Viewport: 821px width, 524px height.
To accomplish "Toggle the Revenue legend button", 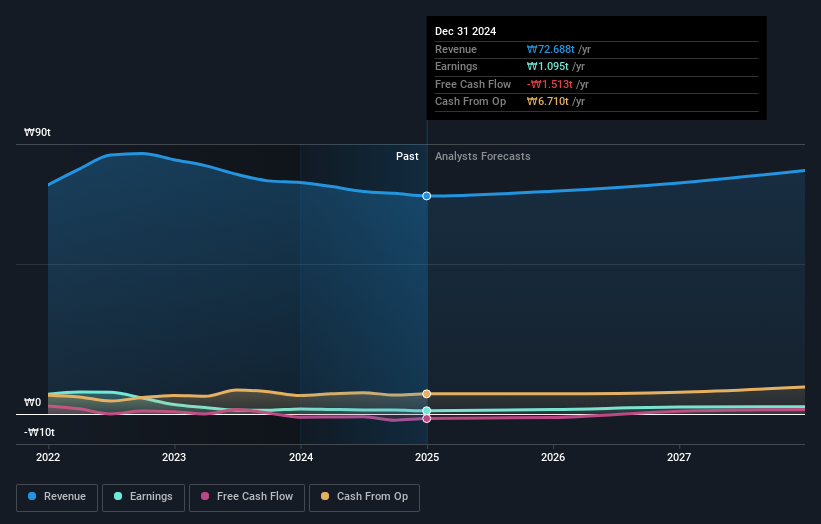I will coord(57,497).
